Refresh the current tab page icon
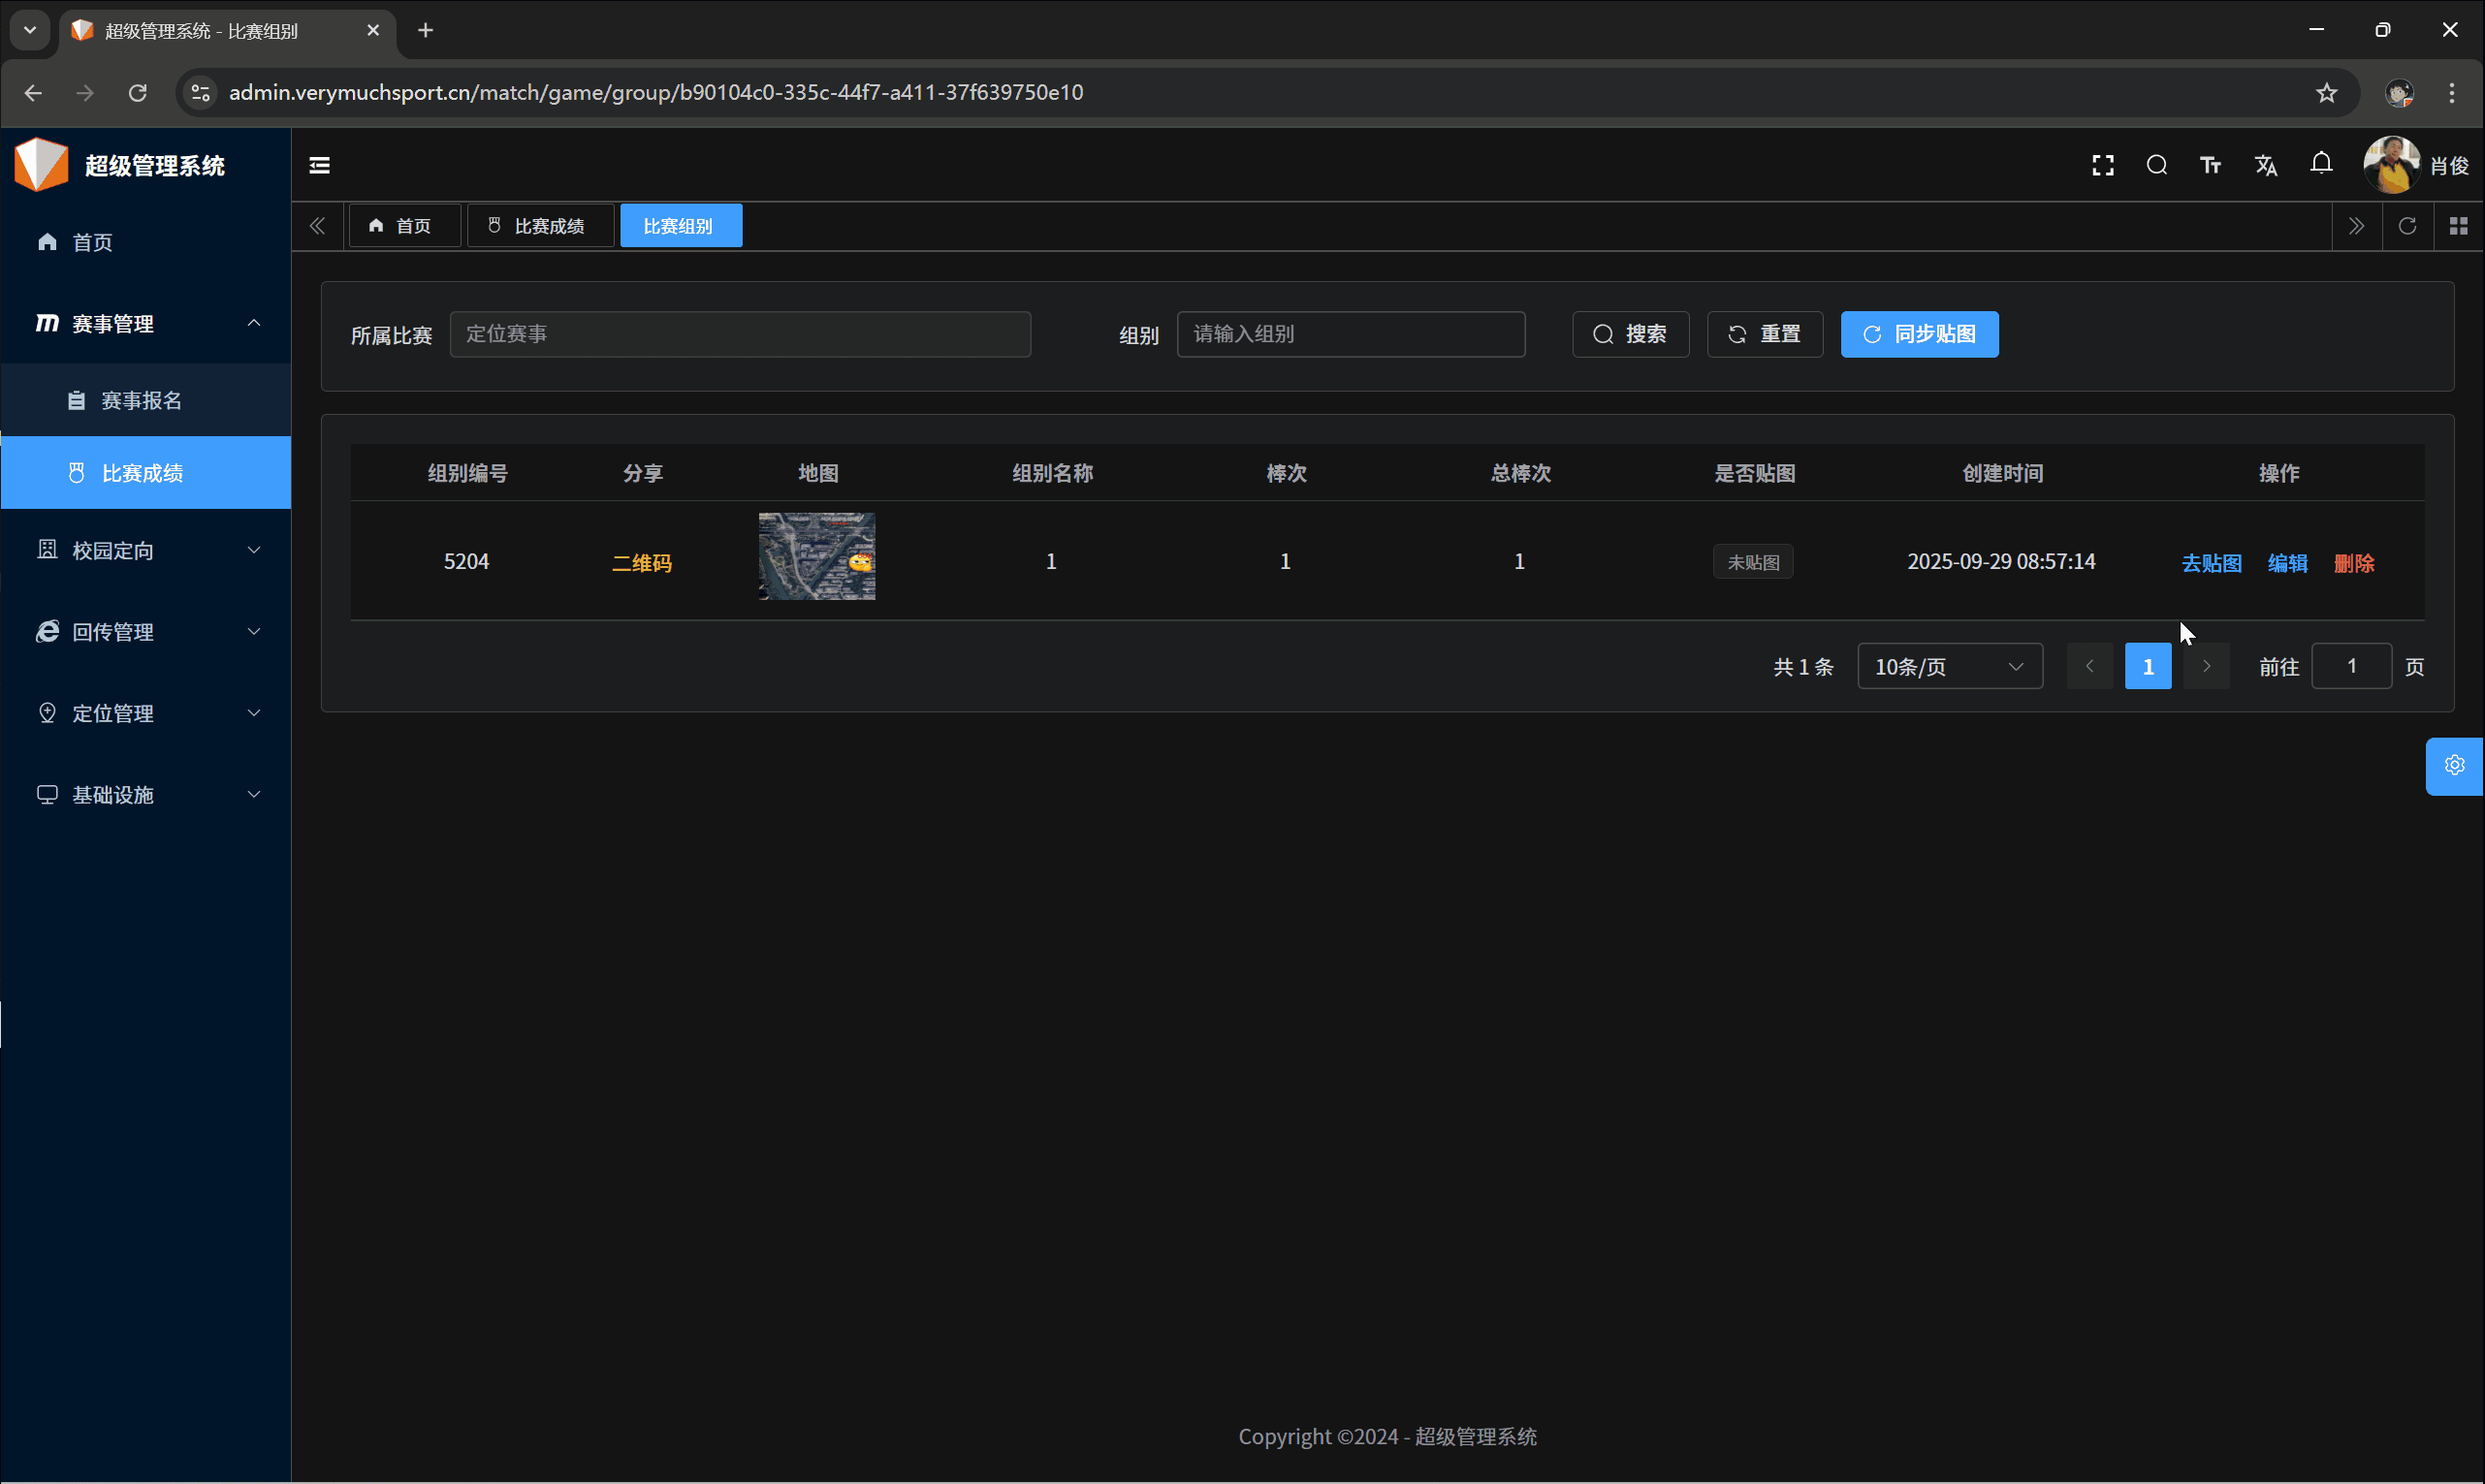Screen dimensions: 2485x1484 2407,226
